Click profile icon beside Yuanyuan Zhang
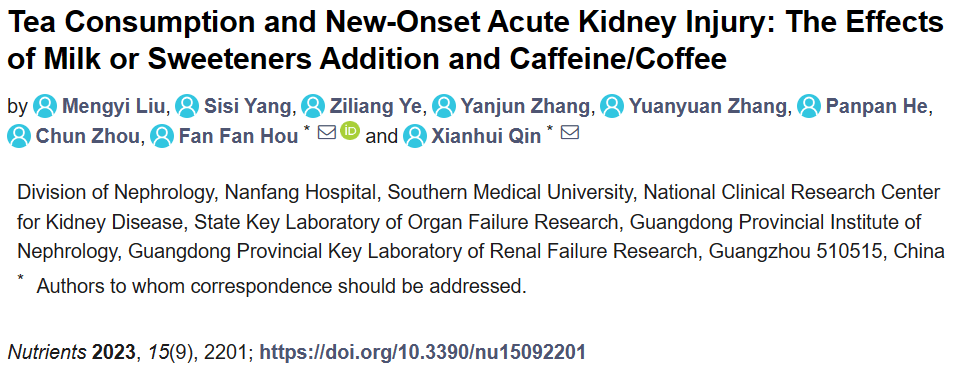Image resolution: width=965 pixels, height=374 pixels. 612,106
